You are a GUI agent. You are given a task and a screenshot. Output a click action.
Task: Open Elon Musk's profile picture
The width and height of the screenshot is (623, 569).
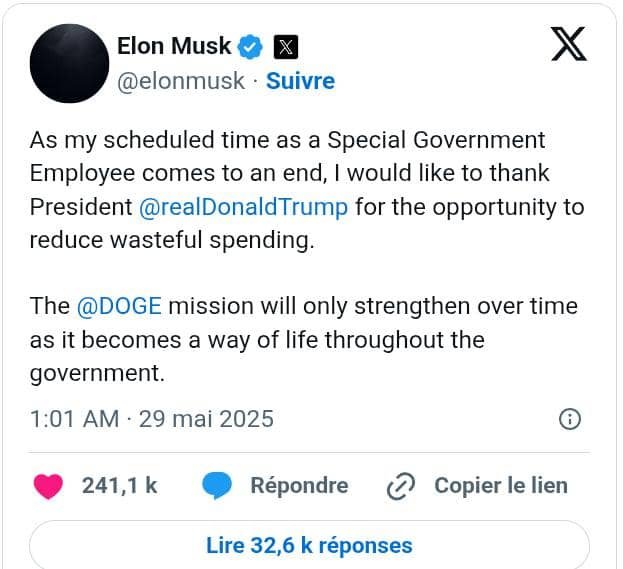69,63
